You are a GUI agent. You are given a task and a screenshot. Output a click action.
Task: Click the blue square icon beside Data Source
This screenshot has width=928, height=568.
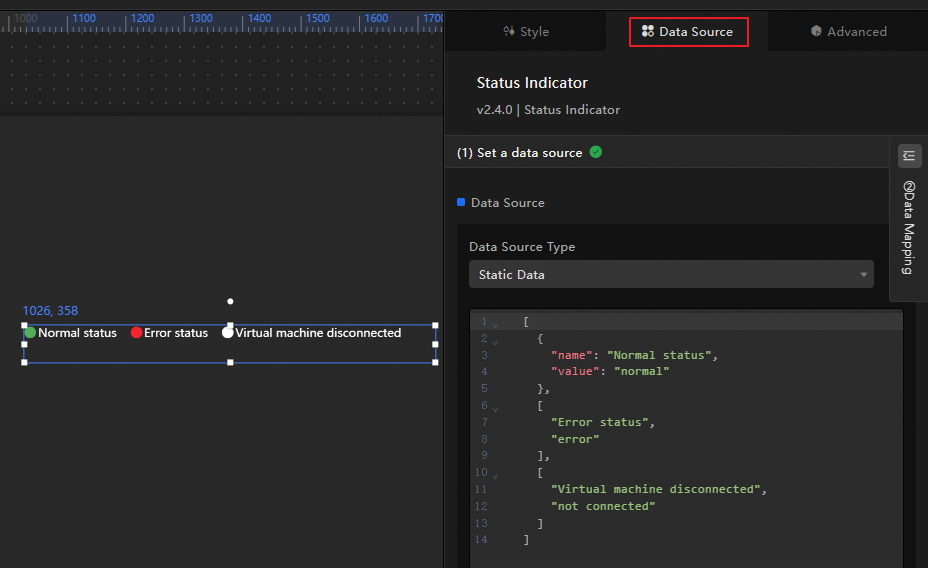point(461,202)
